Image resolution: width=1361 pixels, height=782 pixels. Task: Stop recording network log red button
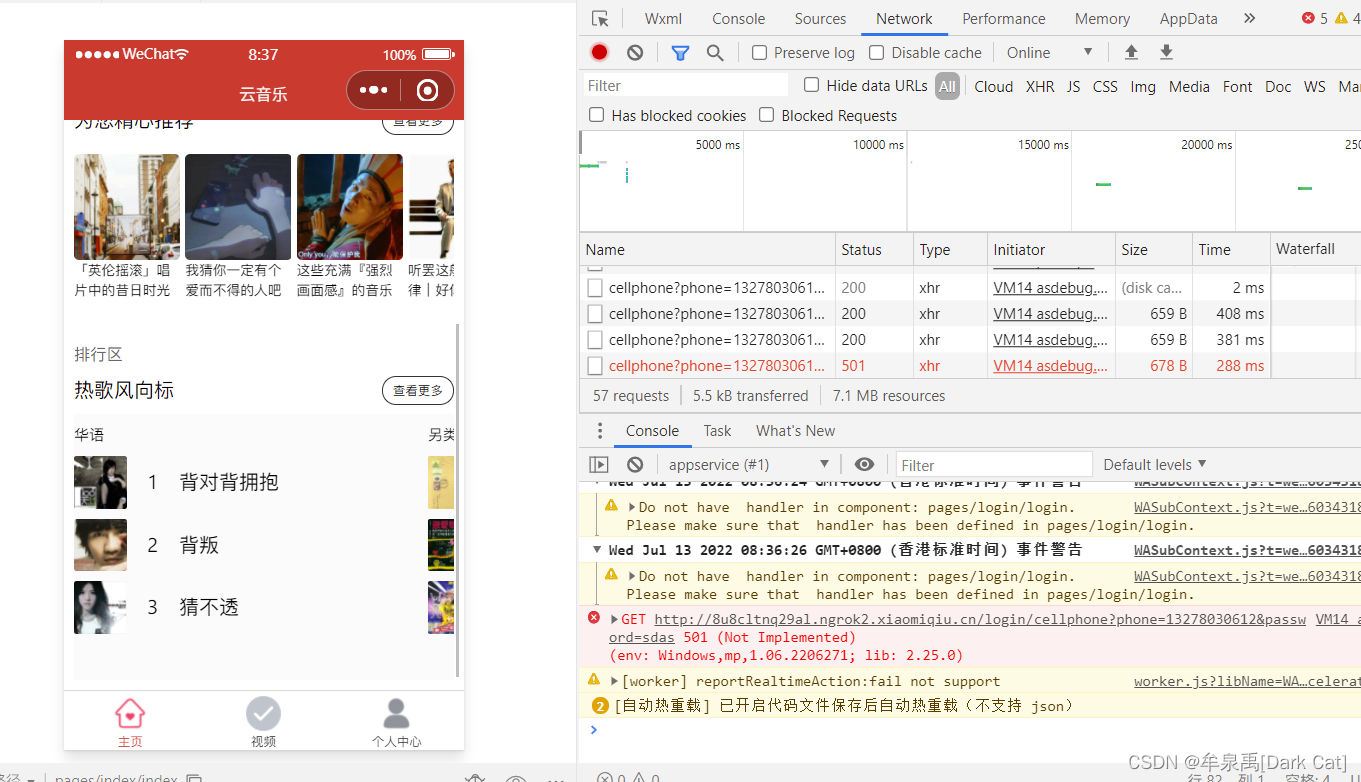[599, 53]
